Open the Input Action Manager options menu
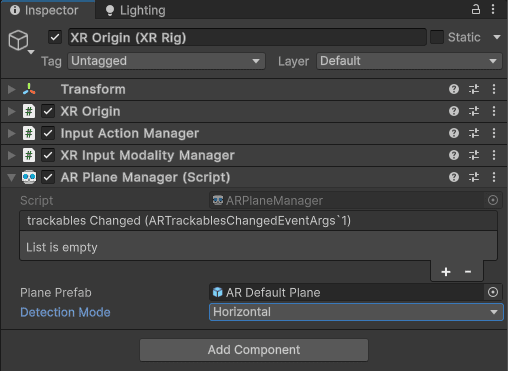Image resolution: width=508 pixels, height=371 pixels. (x=494, y=133)
